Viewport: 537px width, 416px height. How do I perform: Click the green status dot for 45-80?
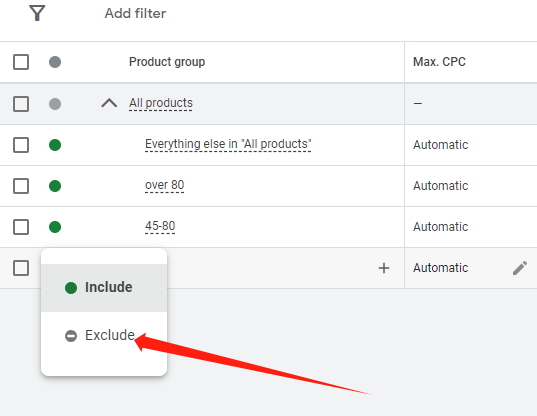(x=55, y=227)
